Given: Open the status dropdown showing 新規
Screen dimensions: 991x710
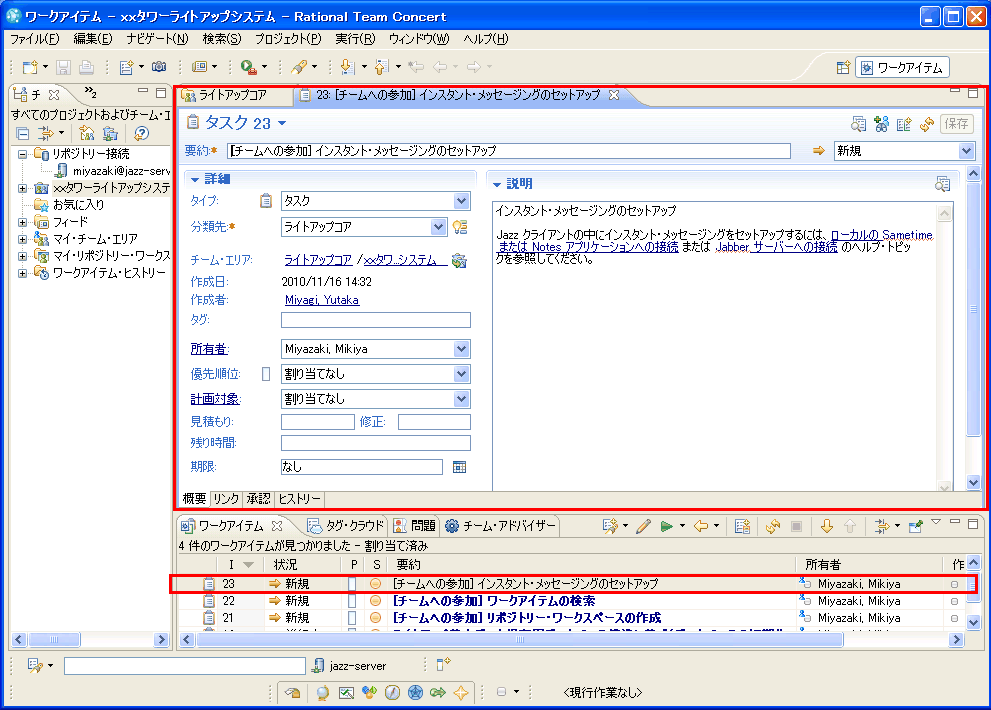Looking at the screenshot, I should point(966,151).
